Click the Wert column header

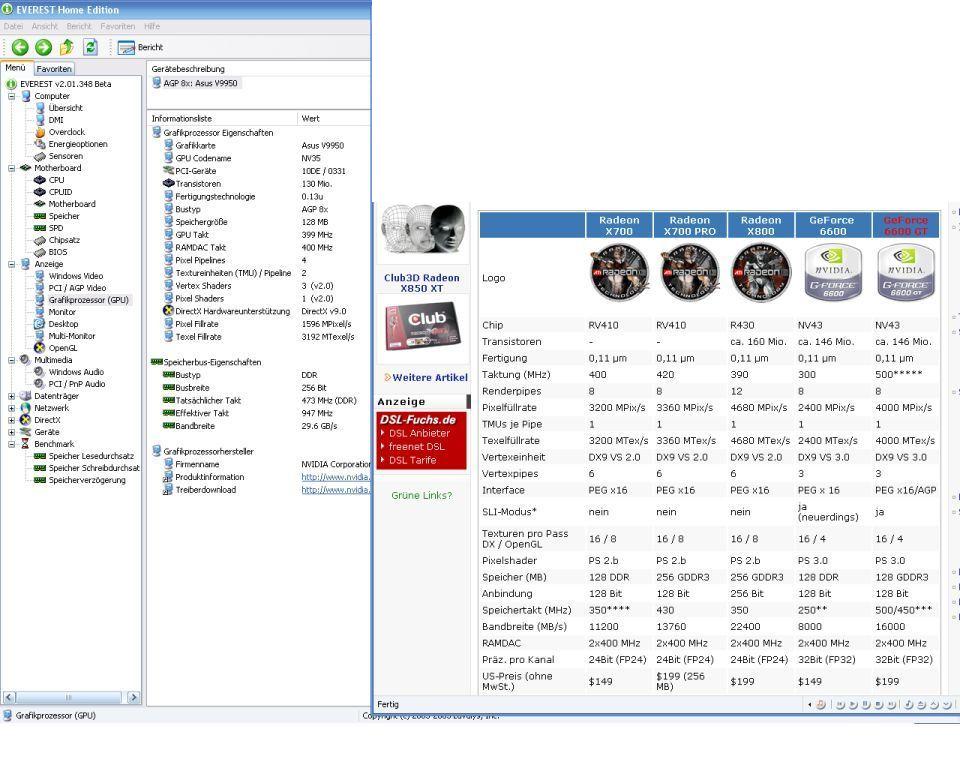pos(334,118)
